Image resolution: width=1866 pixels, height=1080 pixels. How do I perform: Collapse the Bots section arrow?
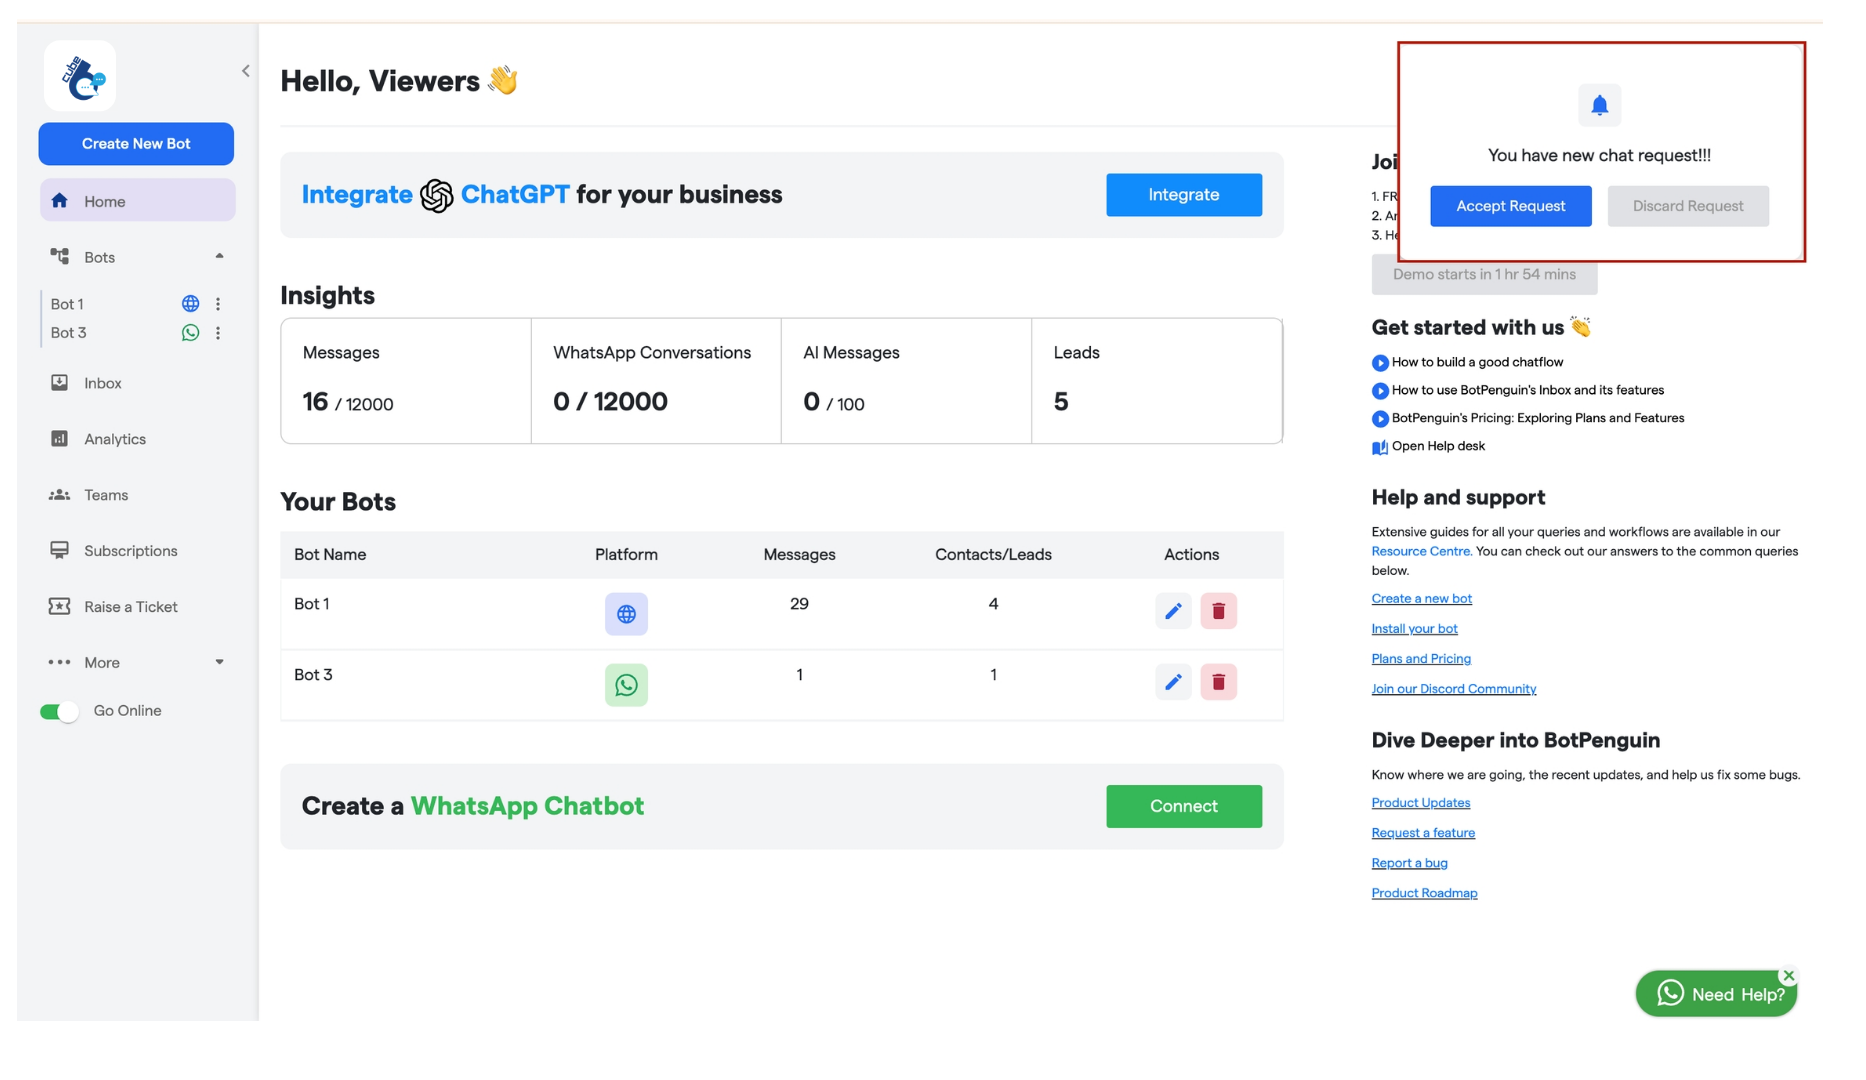[x=219, y=257]
